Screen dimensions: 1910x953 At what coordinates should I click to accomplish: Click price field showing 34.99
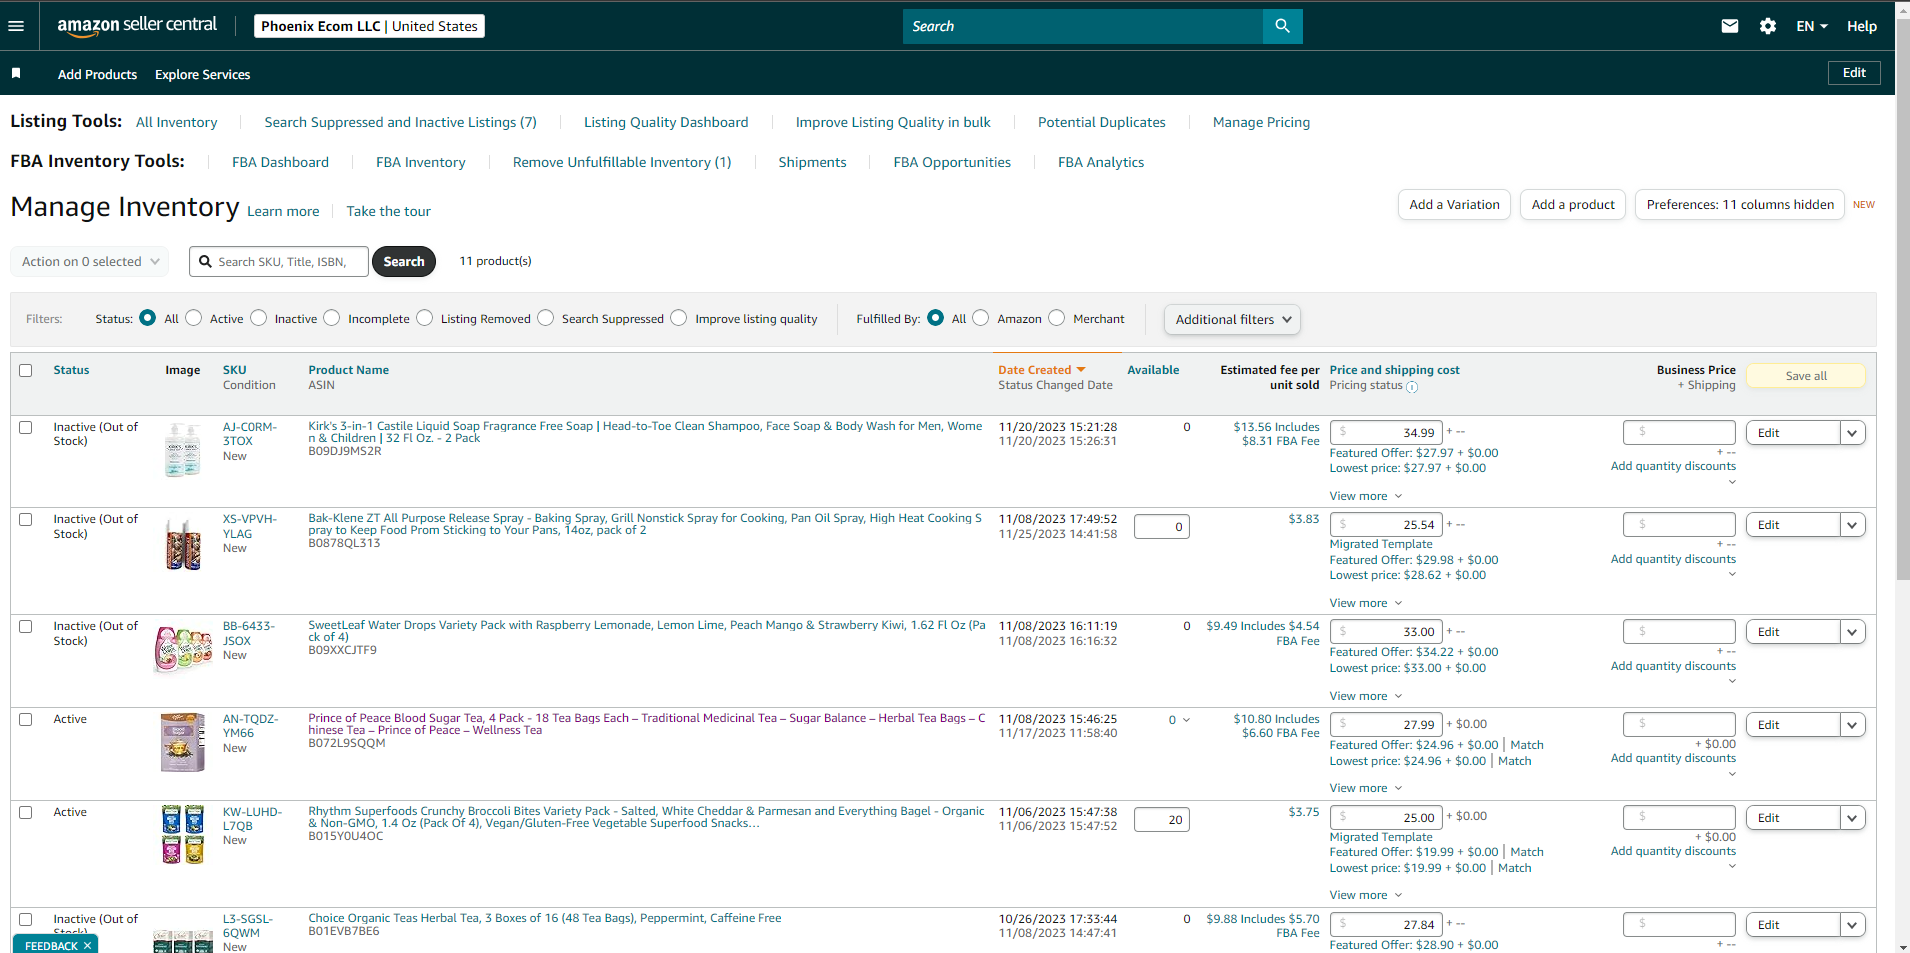point(1386,433)
